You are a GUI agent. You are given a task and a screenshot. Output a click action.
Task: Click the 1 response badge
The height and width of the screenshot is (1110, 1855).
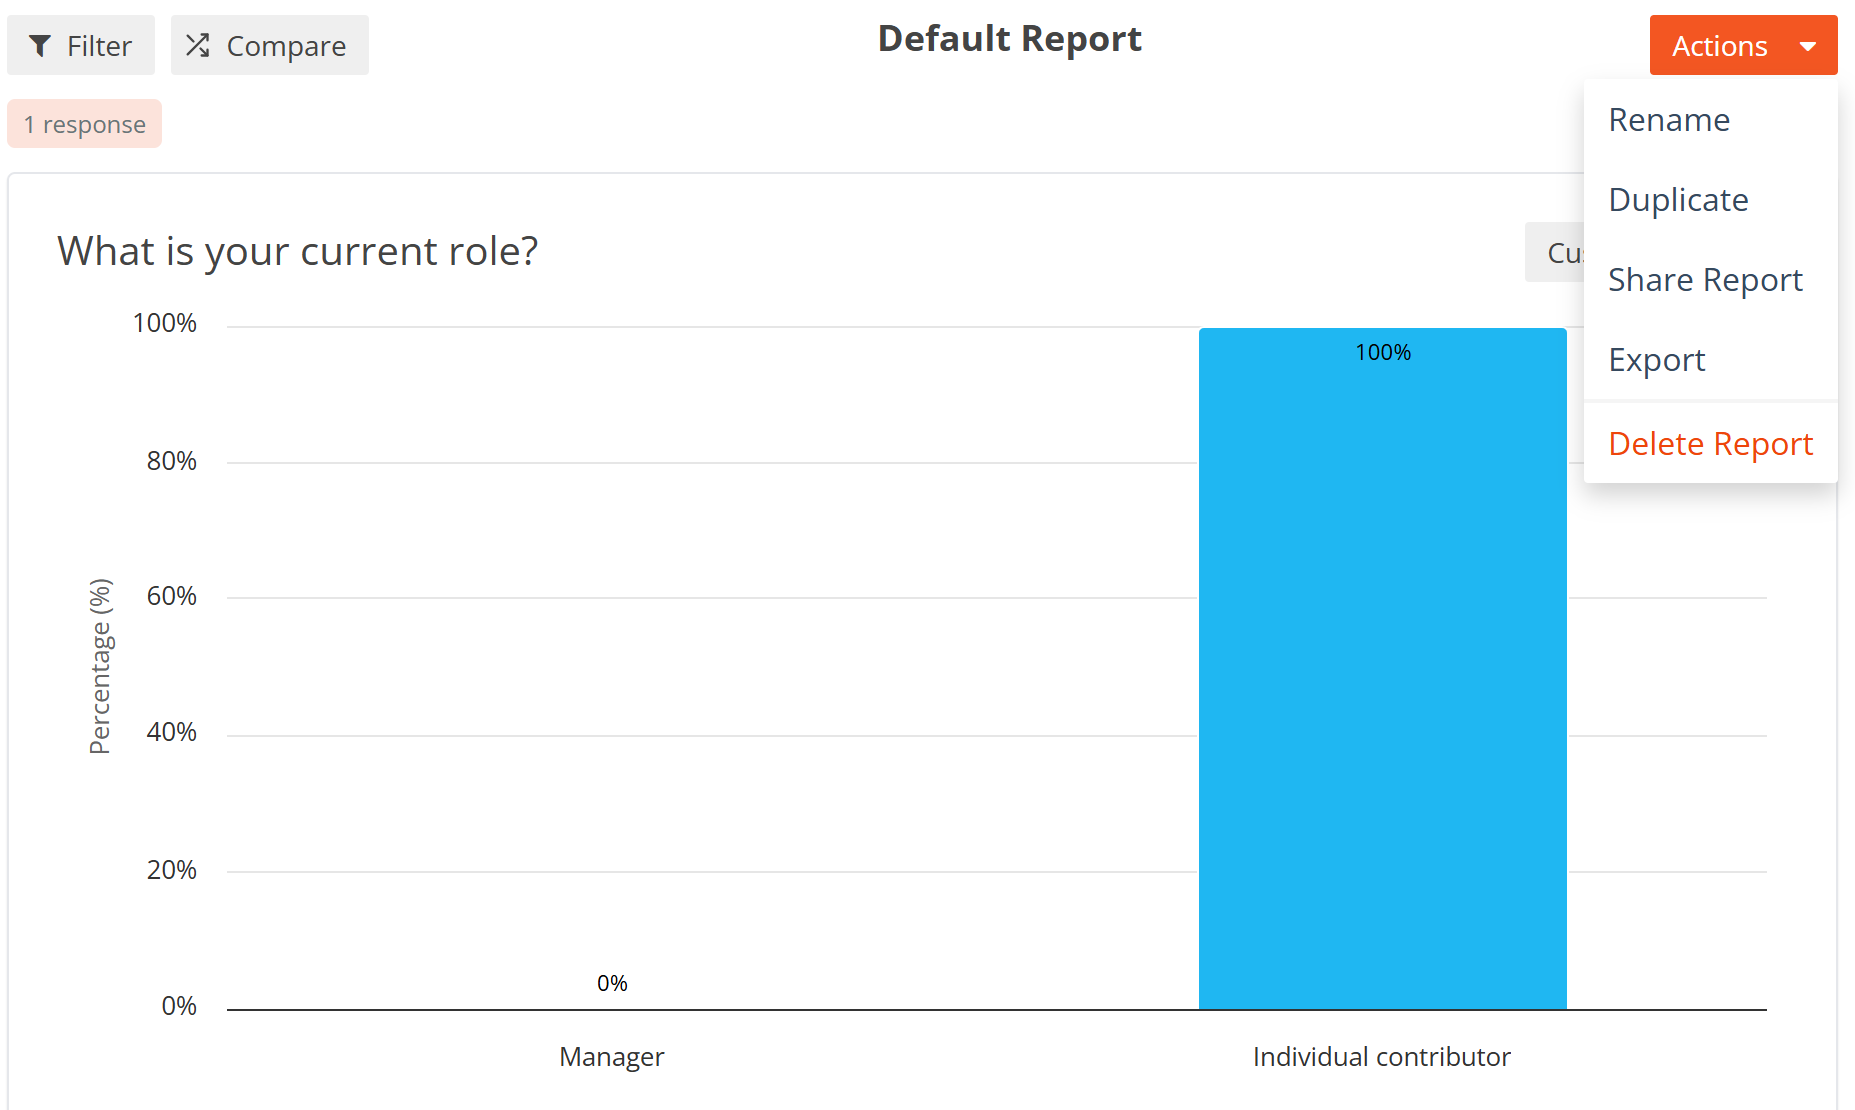coord(85,124)
